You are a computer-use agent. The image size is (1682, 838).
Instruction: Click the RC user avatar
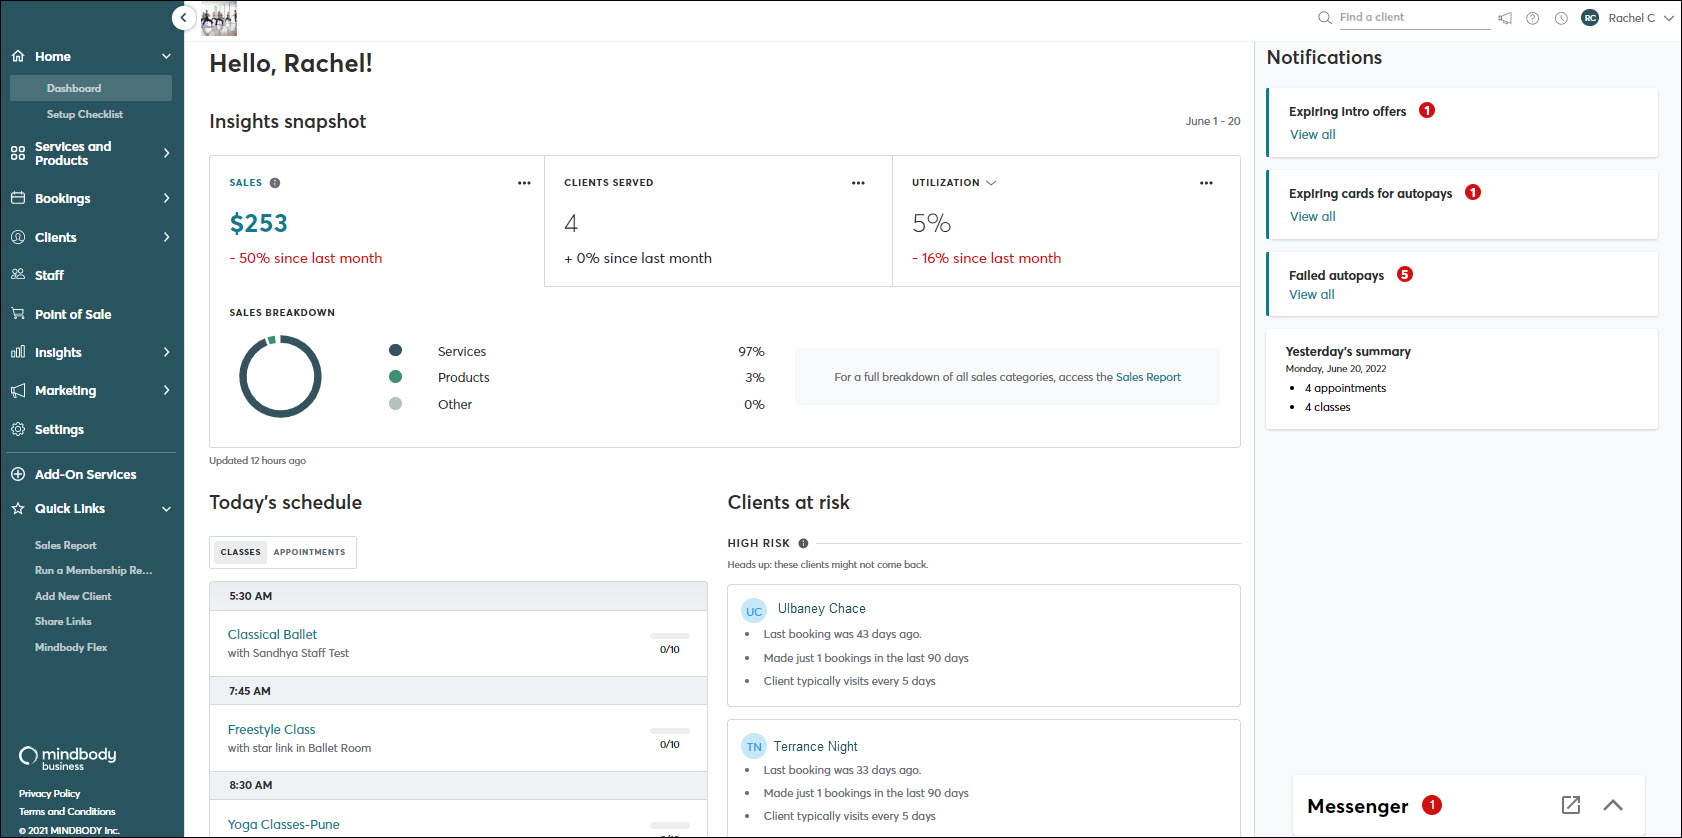point(1590,18)
